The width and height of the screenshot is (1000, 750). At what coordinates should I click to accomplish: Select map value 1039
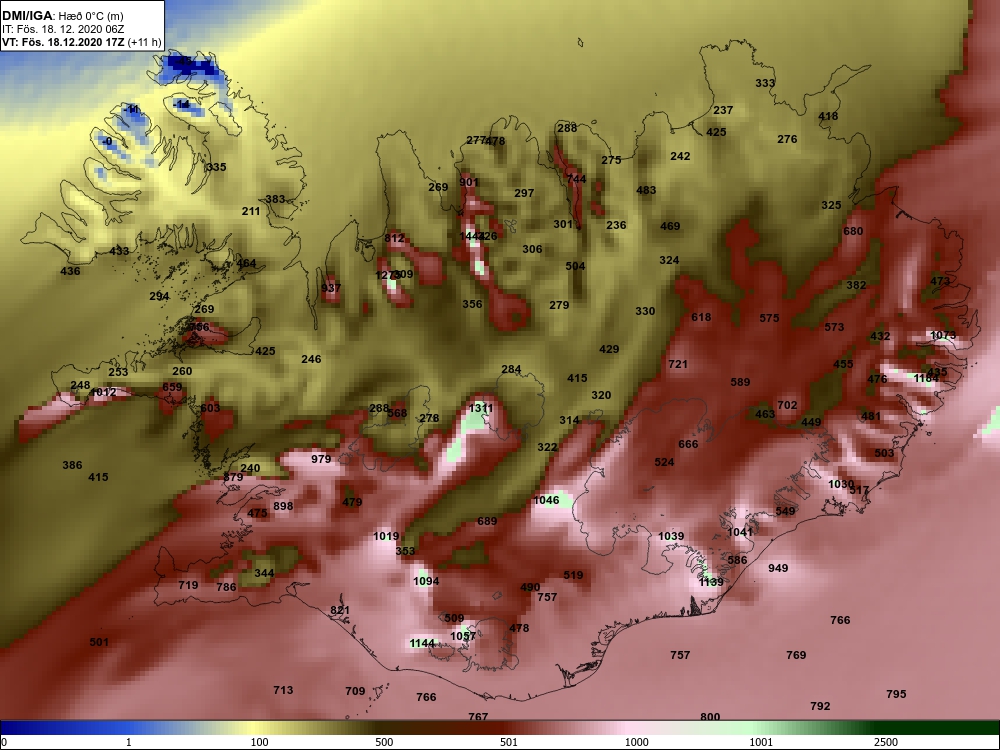click(x=671, y=536)
